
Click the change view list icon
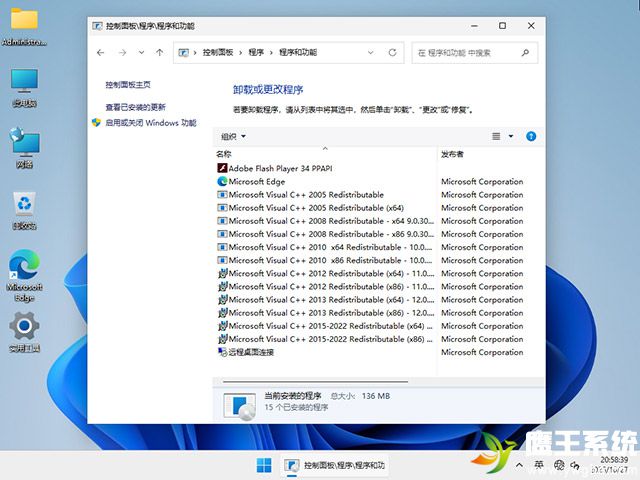pos(496,136)
